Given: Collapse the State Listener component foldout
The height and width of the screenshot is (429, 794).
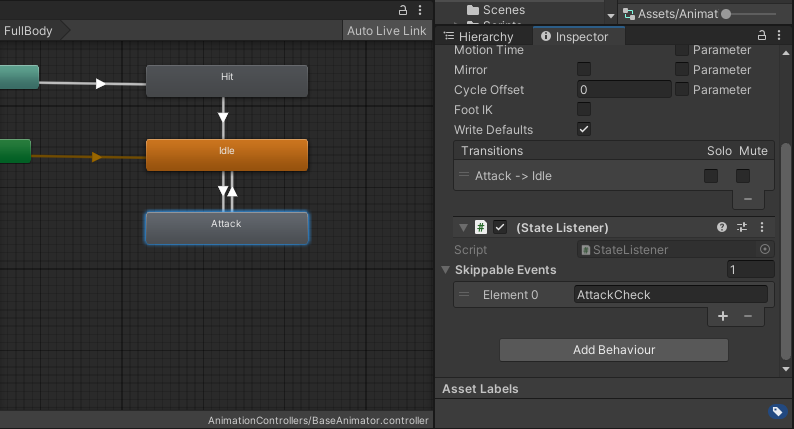Looking at the screenshot, I should 463,228.
